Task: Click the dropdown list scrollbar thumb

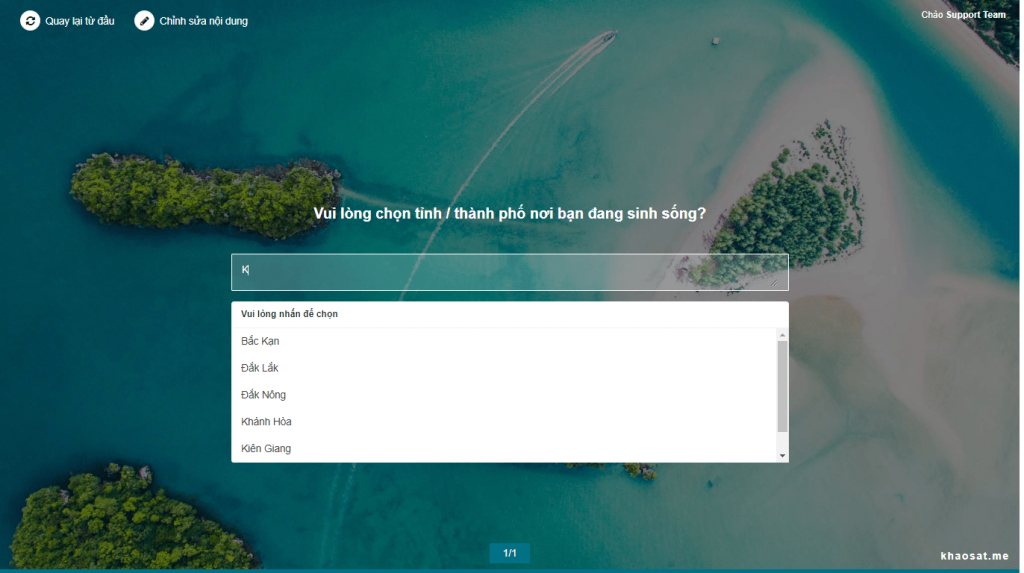Action: pyautogui.click(x=782, y=386)
